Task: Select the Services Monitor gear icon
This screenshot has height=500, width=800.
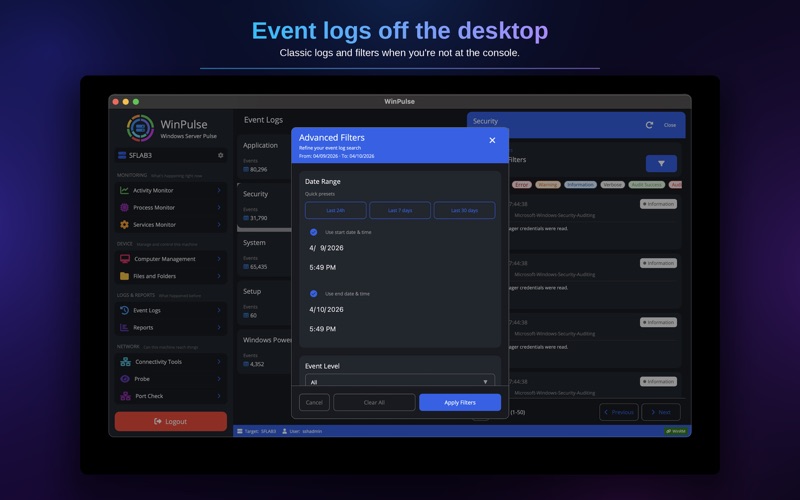Action: (124, 224)
